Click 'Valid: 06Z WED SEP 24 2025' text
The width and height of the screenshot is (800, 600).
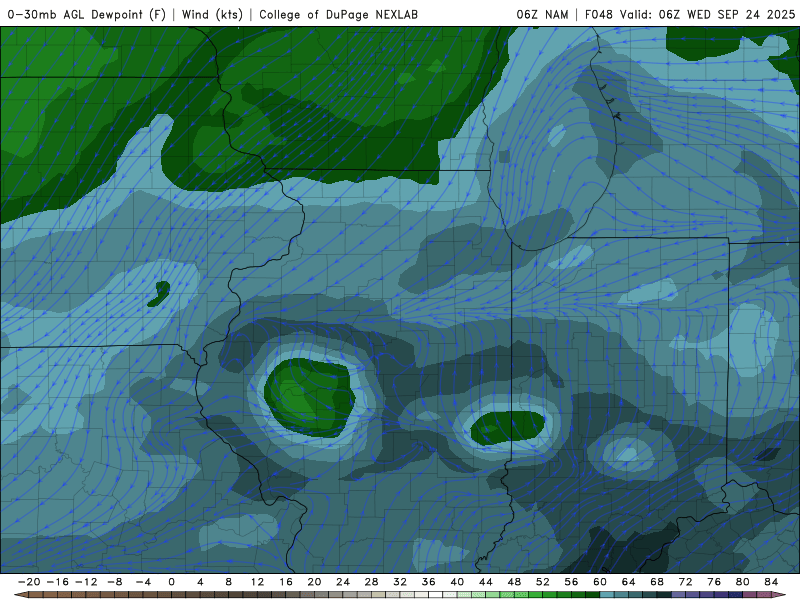click(x=707, y=14)
